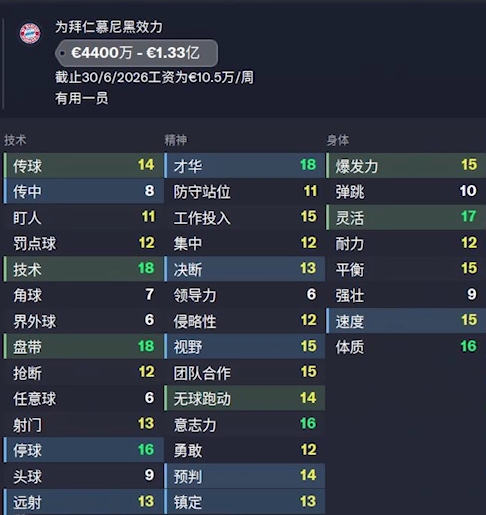Click the 精神 mental column header

pos(176,140)
